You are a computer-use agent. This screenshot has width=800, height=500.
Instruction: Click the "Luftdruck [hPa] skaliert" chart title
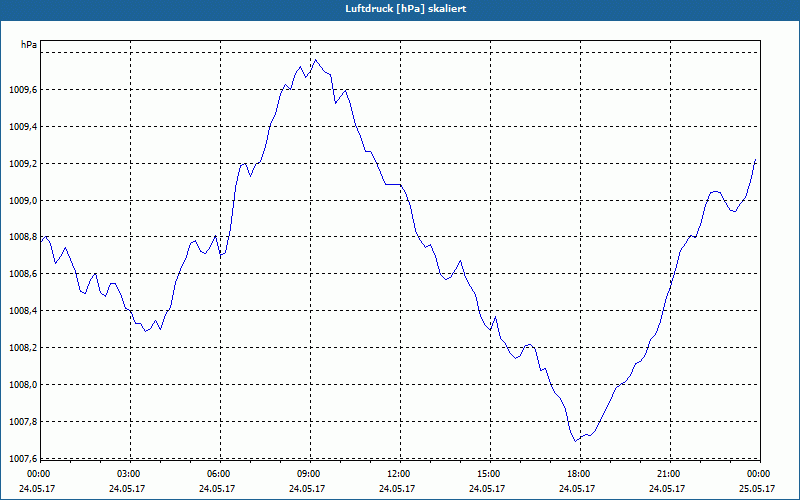pyautogui.click(x=399, y=8)
